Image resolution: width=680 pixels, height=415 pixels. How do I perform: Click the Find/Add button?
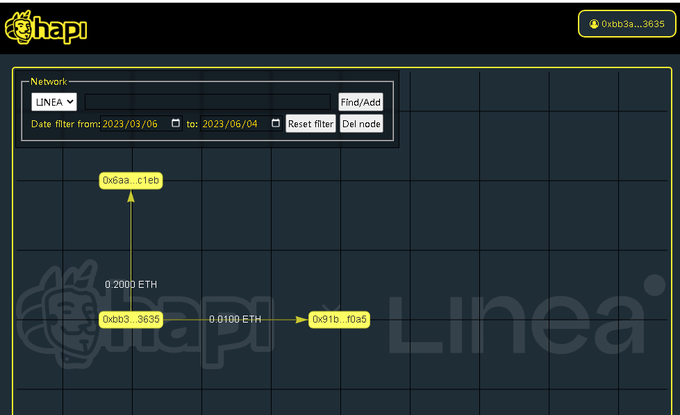click(360, 102)
